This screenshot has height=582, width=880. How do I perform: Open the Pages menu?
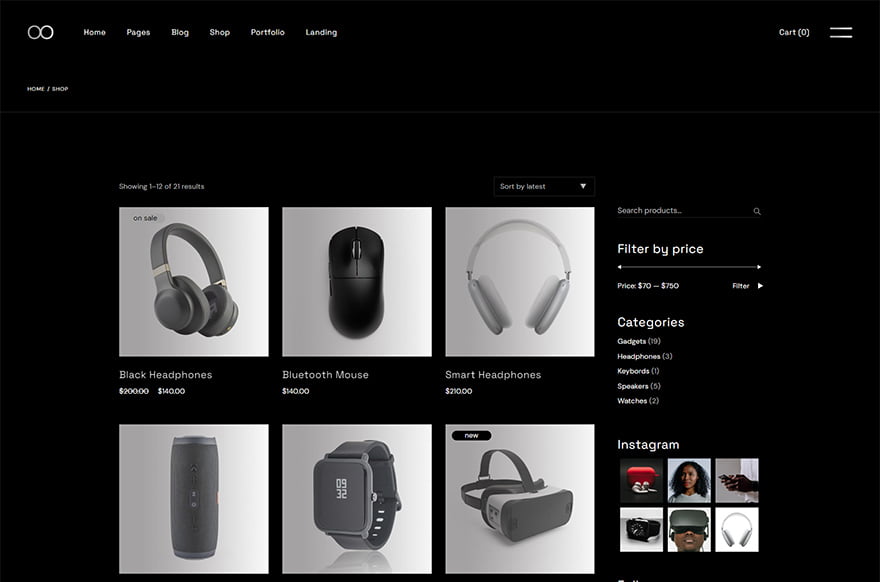(x=138, y=32)
